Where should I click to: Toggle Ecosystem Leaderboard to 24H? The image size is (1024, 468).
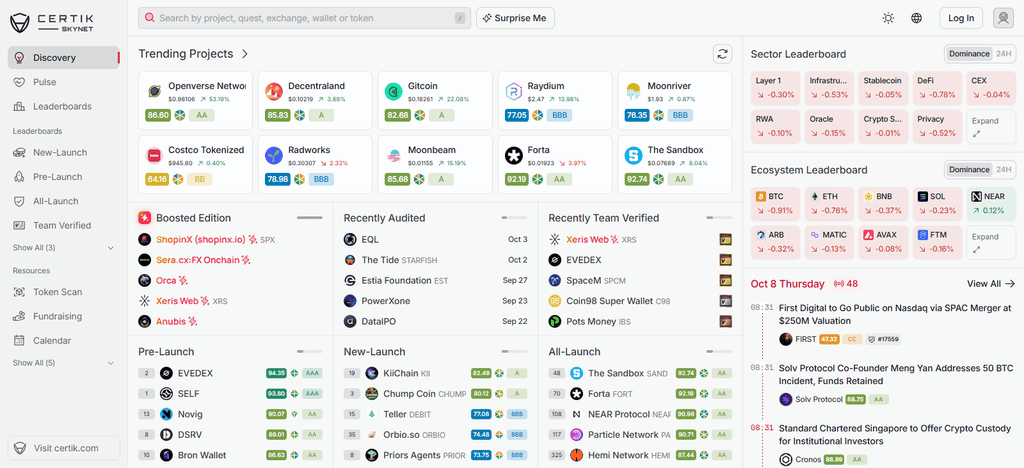(1003, 170)
